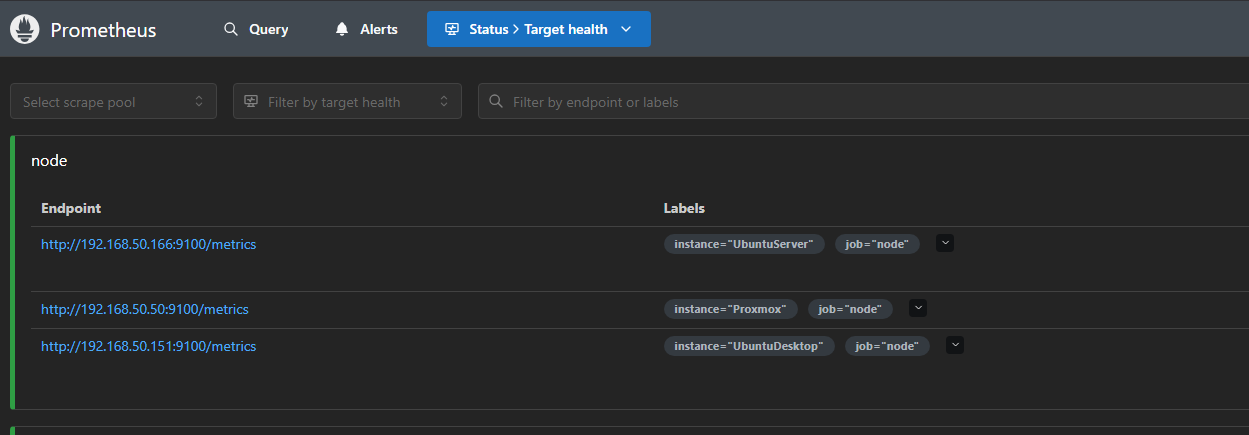Click the search icon in endpoint filter
The width and height of the screenshot is (1249, 435).
click(x=496, y=101)
